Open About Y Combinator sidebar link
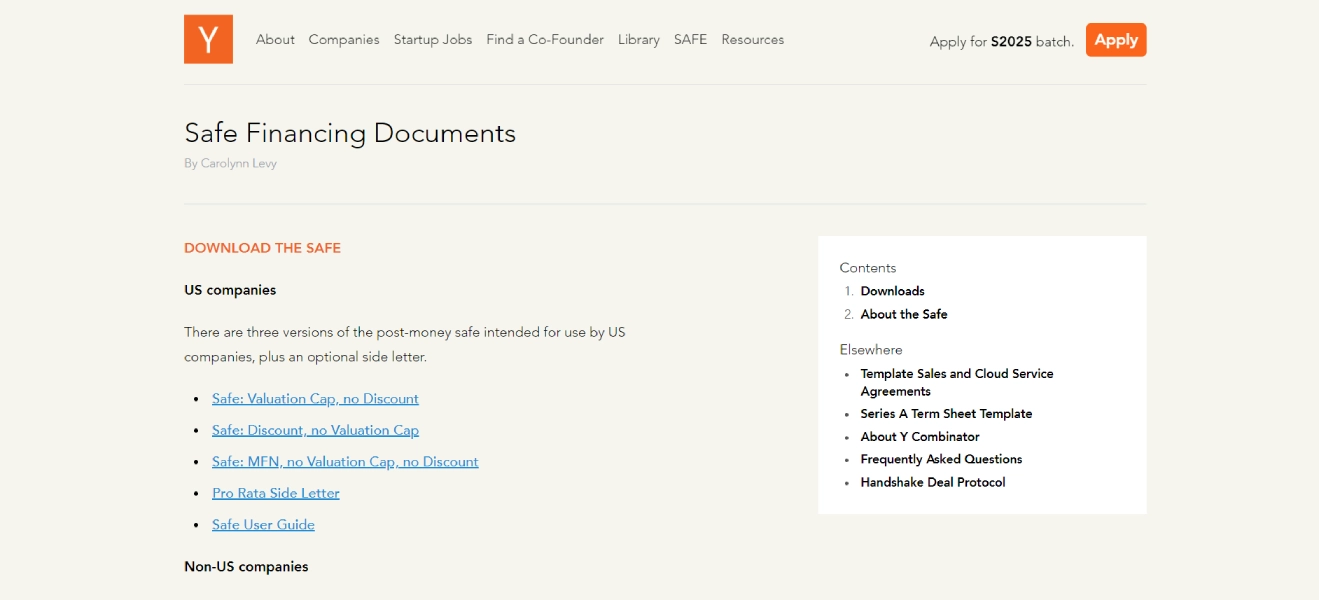Image resolution: width=1319 pixels, height=600 pixels. pos(920,437)
